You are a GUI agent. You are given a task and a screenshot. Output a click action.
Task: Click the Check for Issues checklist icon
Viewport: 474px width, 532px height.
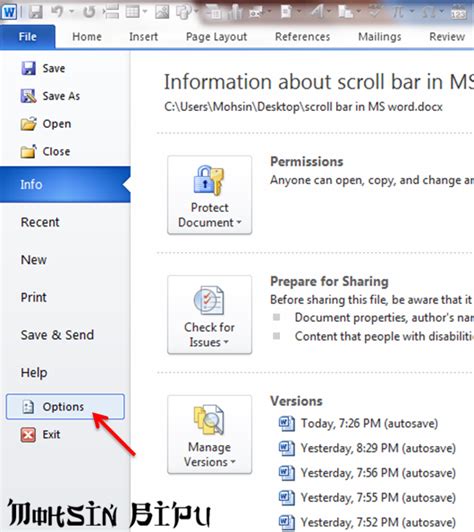209,300
